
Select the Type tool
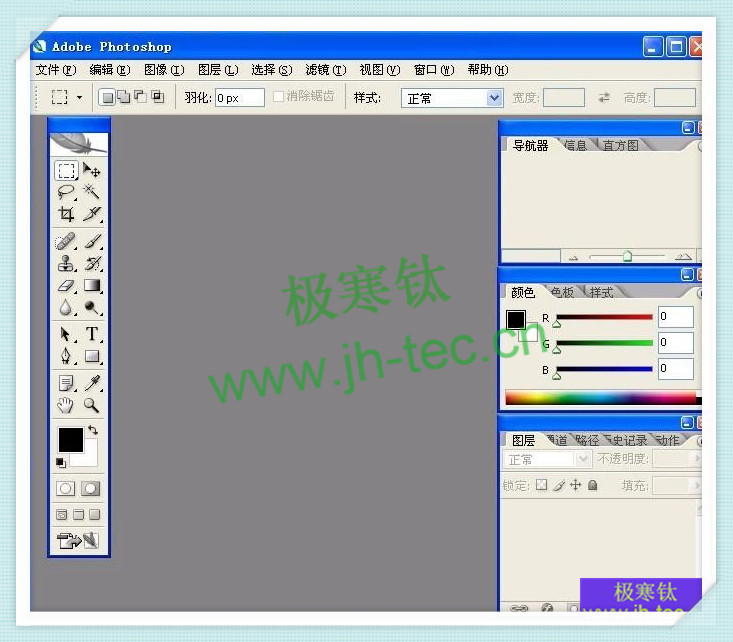92,334
